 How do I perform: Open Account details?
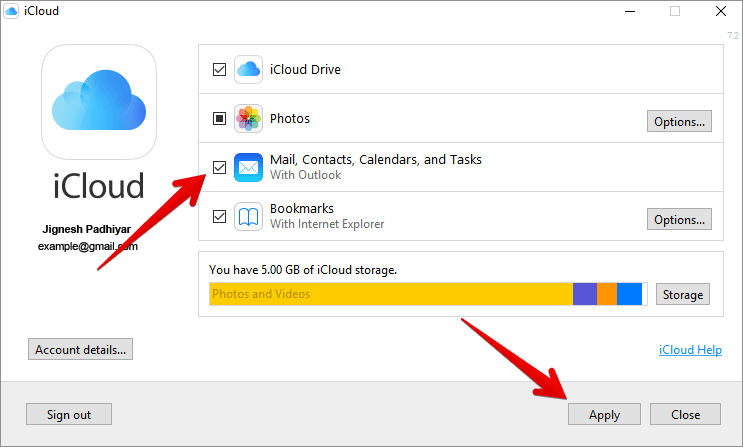pos(81,349)
